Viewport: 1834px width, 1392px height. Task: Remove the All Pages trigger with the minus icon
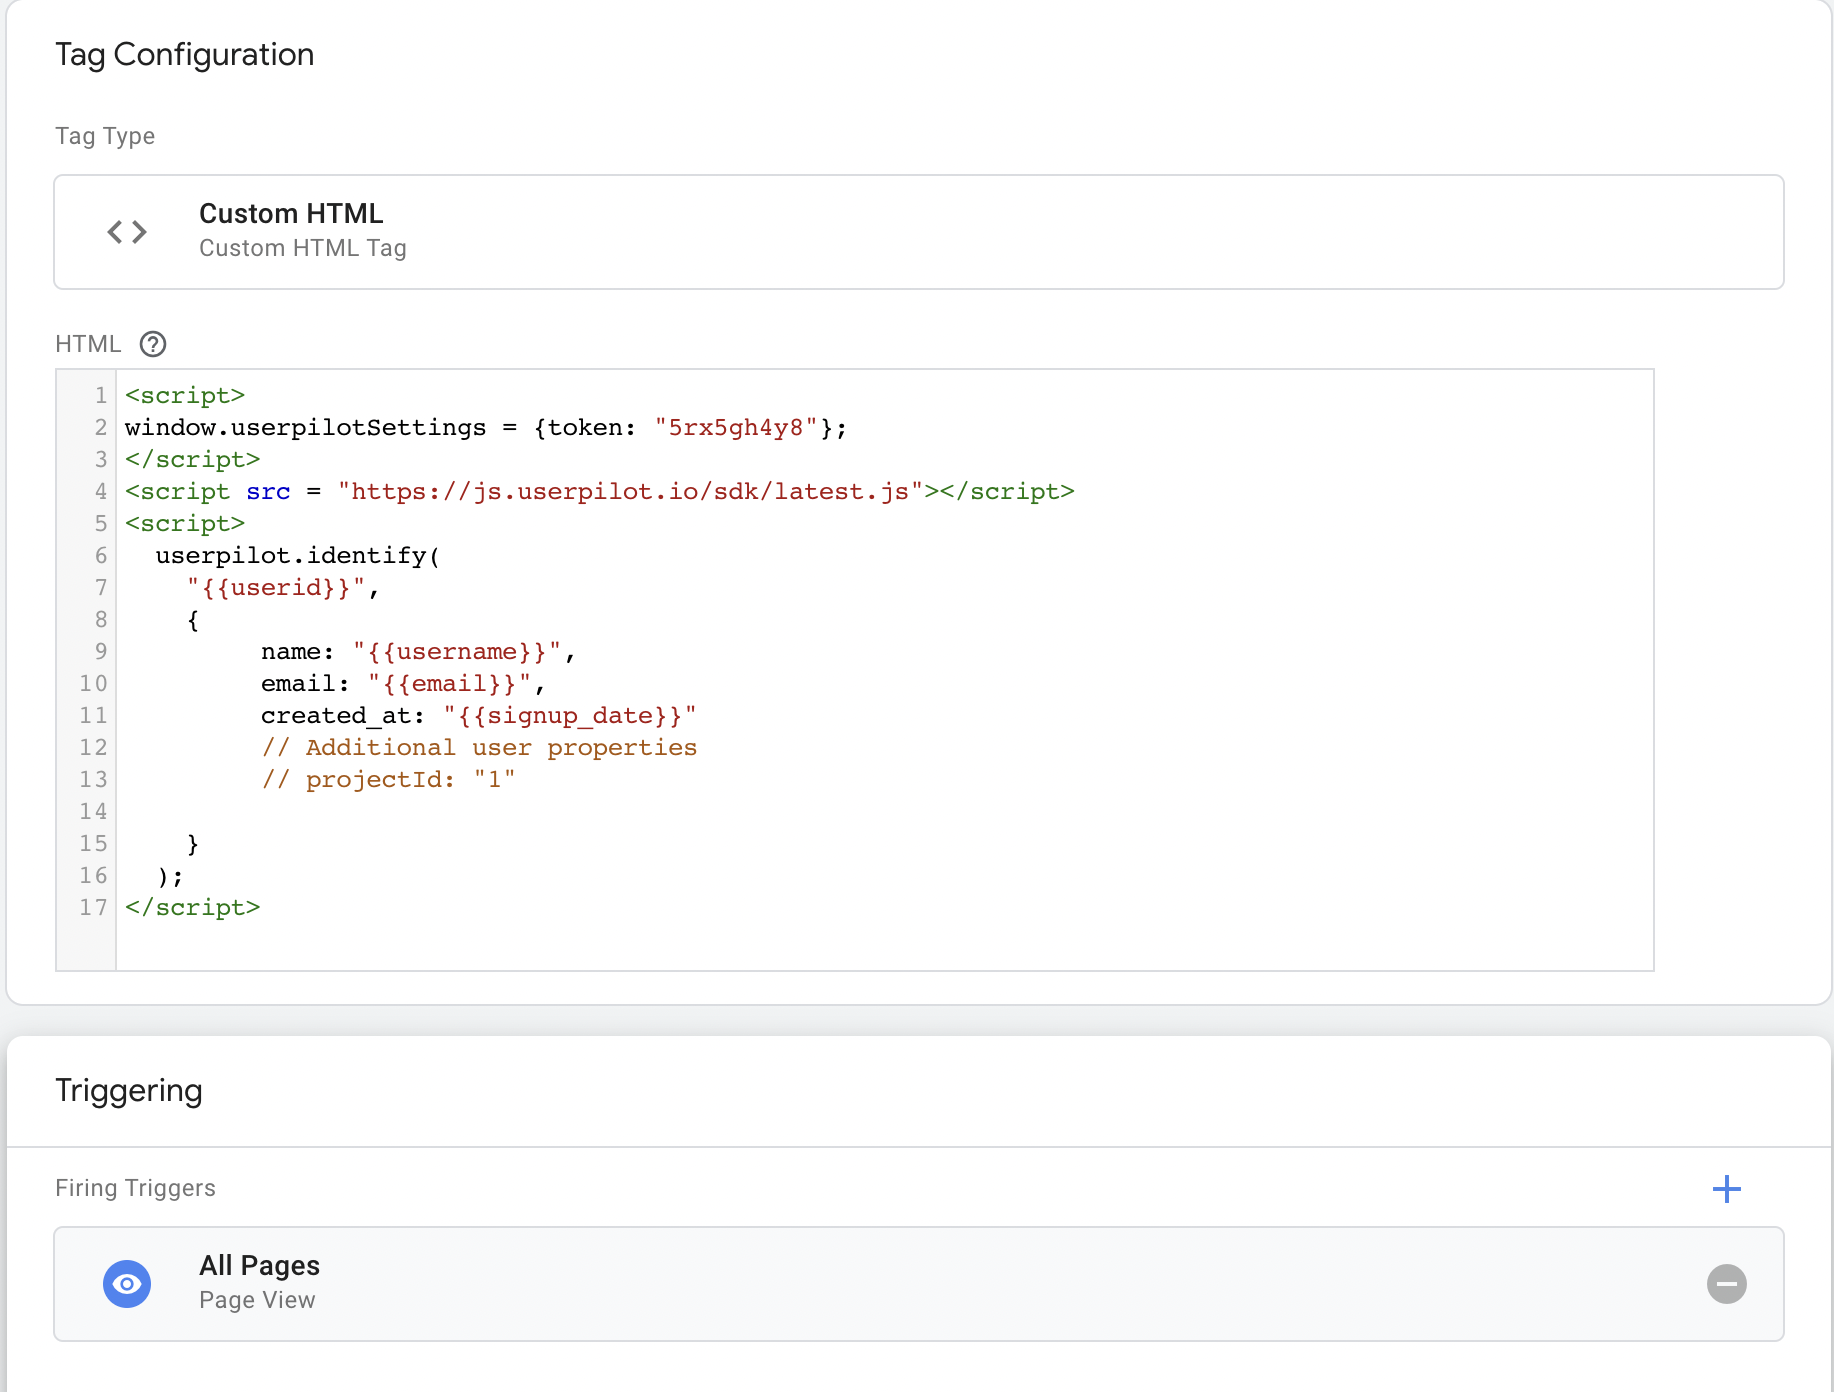click(x=1726, y=1284)
